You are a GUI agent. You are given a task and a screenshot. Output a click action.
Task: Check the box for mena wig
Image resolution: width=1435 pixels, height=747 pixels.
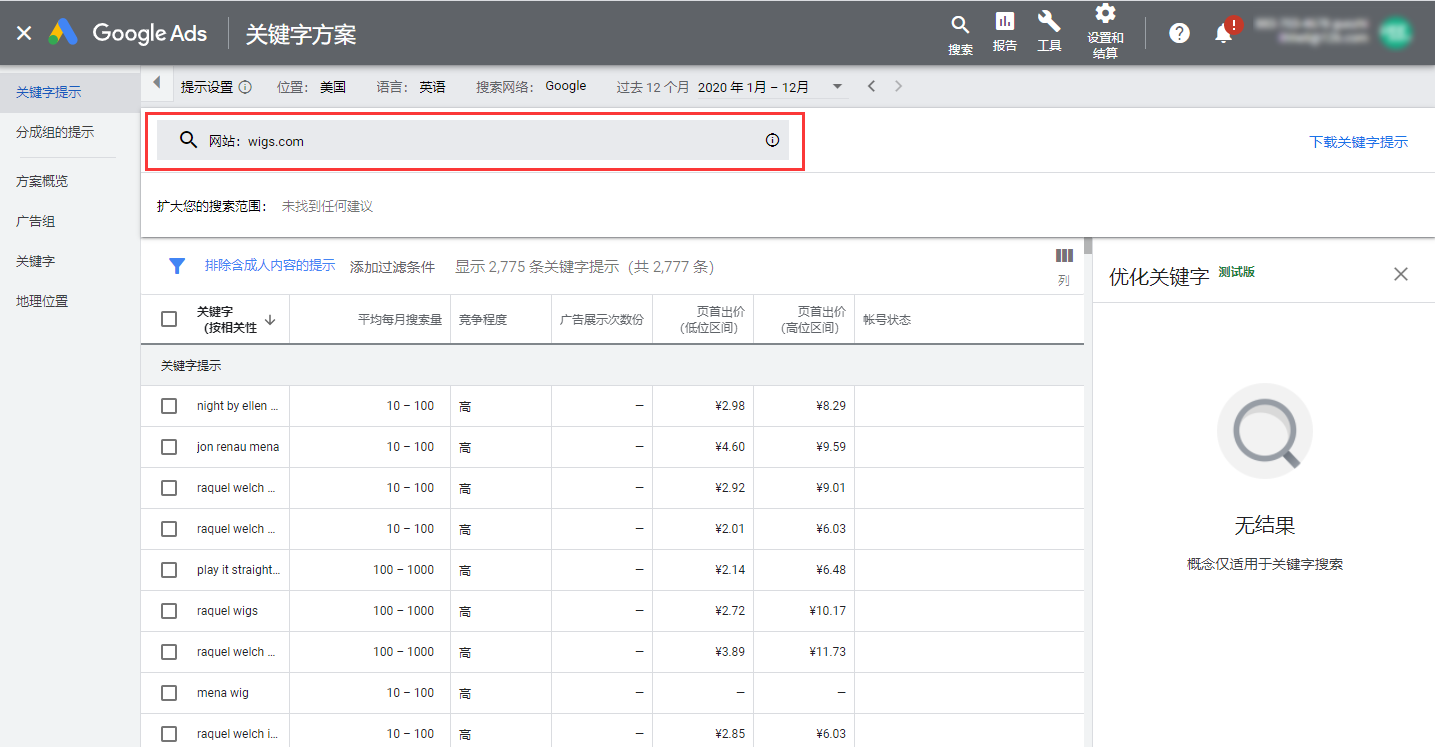tap(169, 693)
